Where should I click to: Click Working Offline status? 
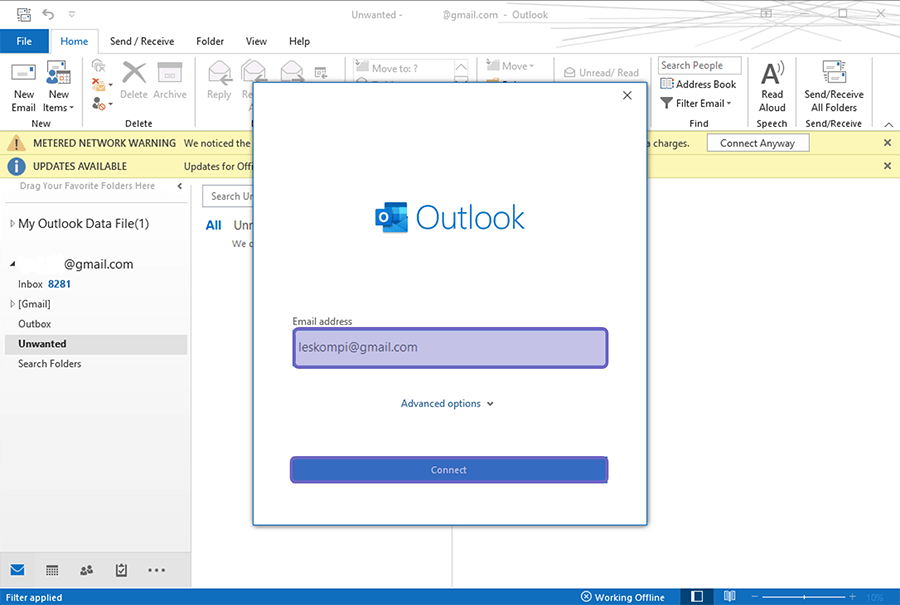tap(623, 597)
